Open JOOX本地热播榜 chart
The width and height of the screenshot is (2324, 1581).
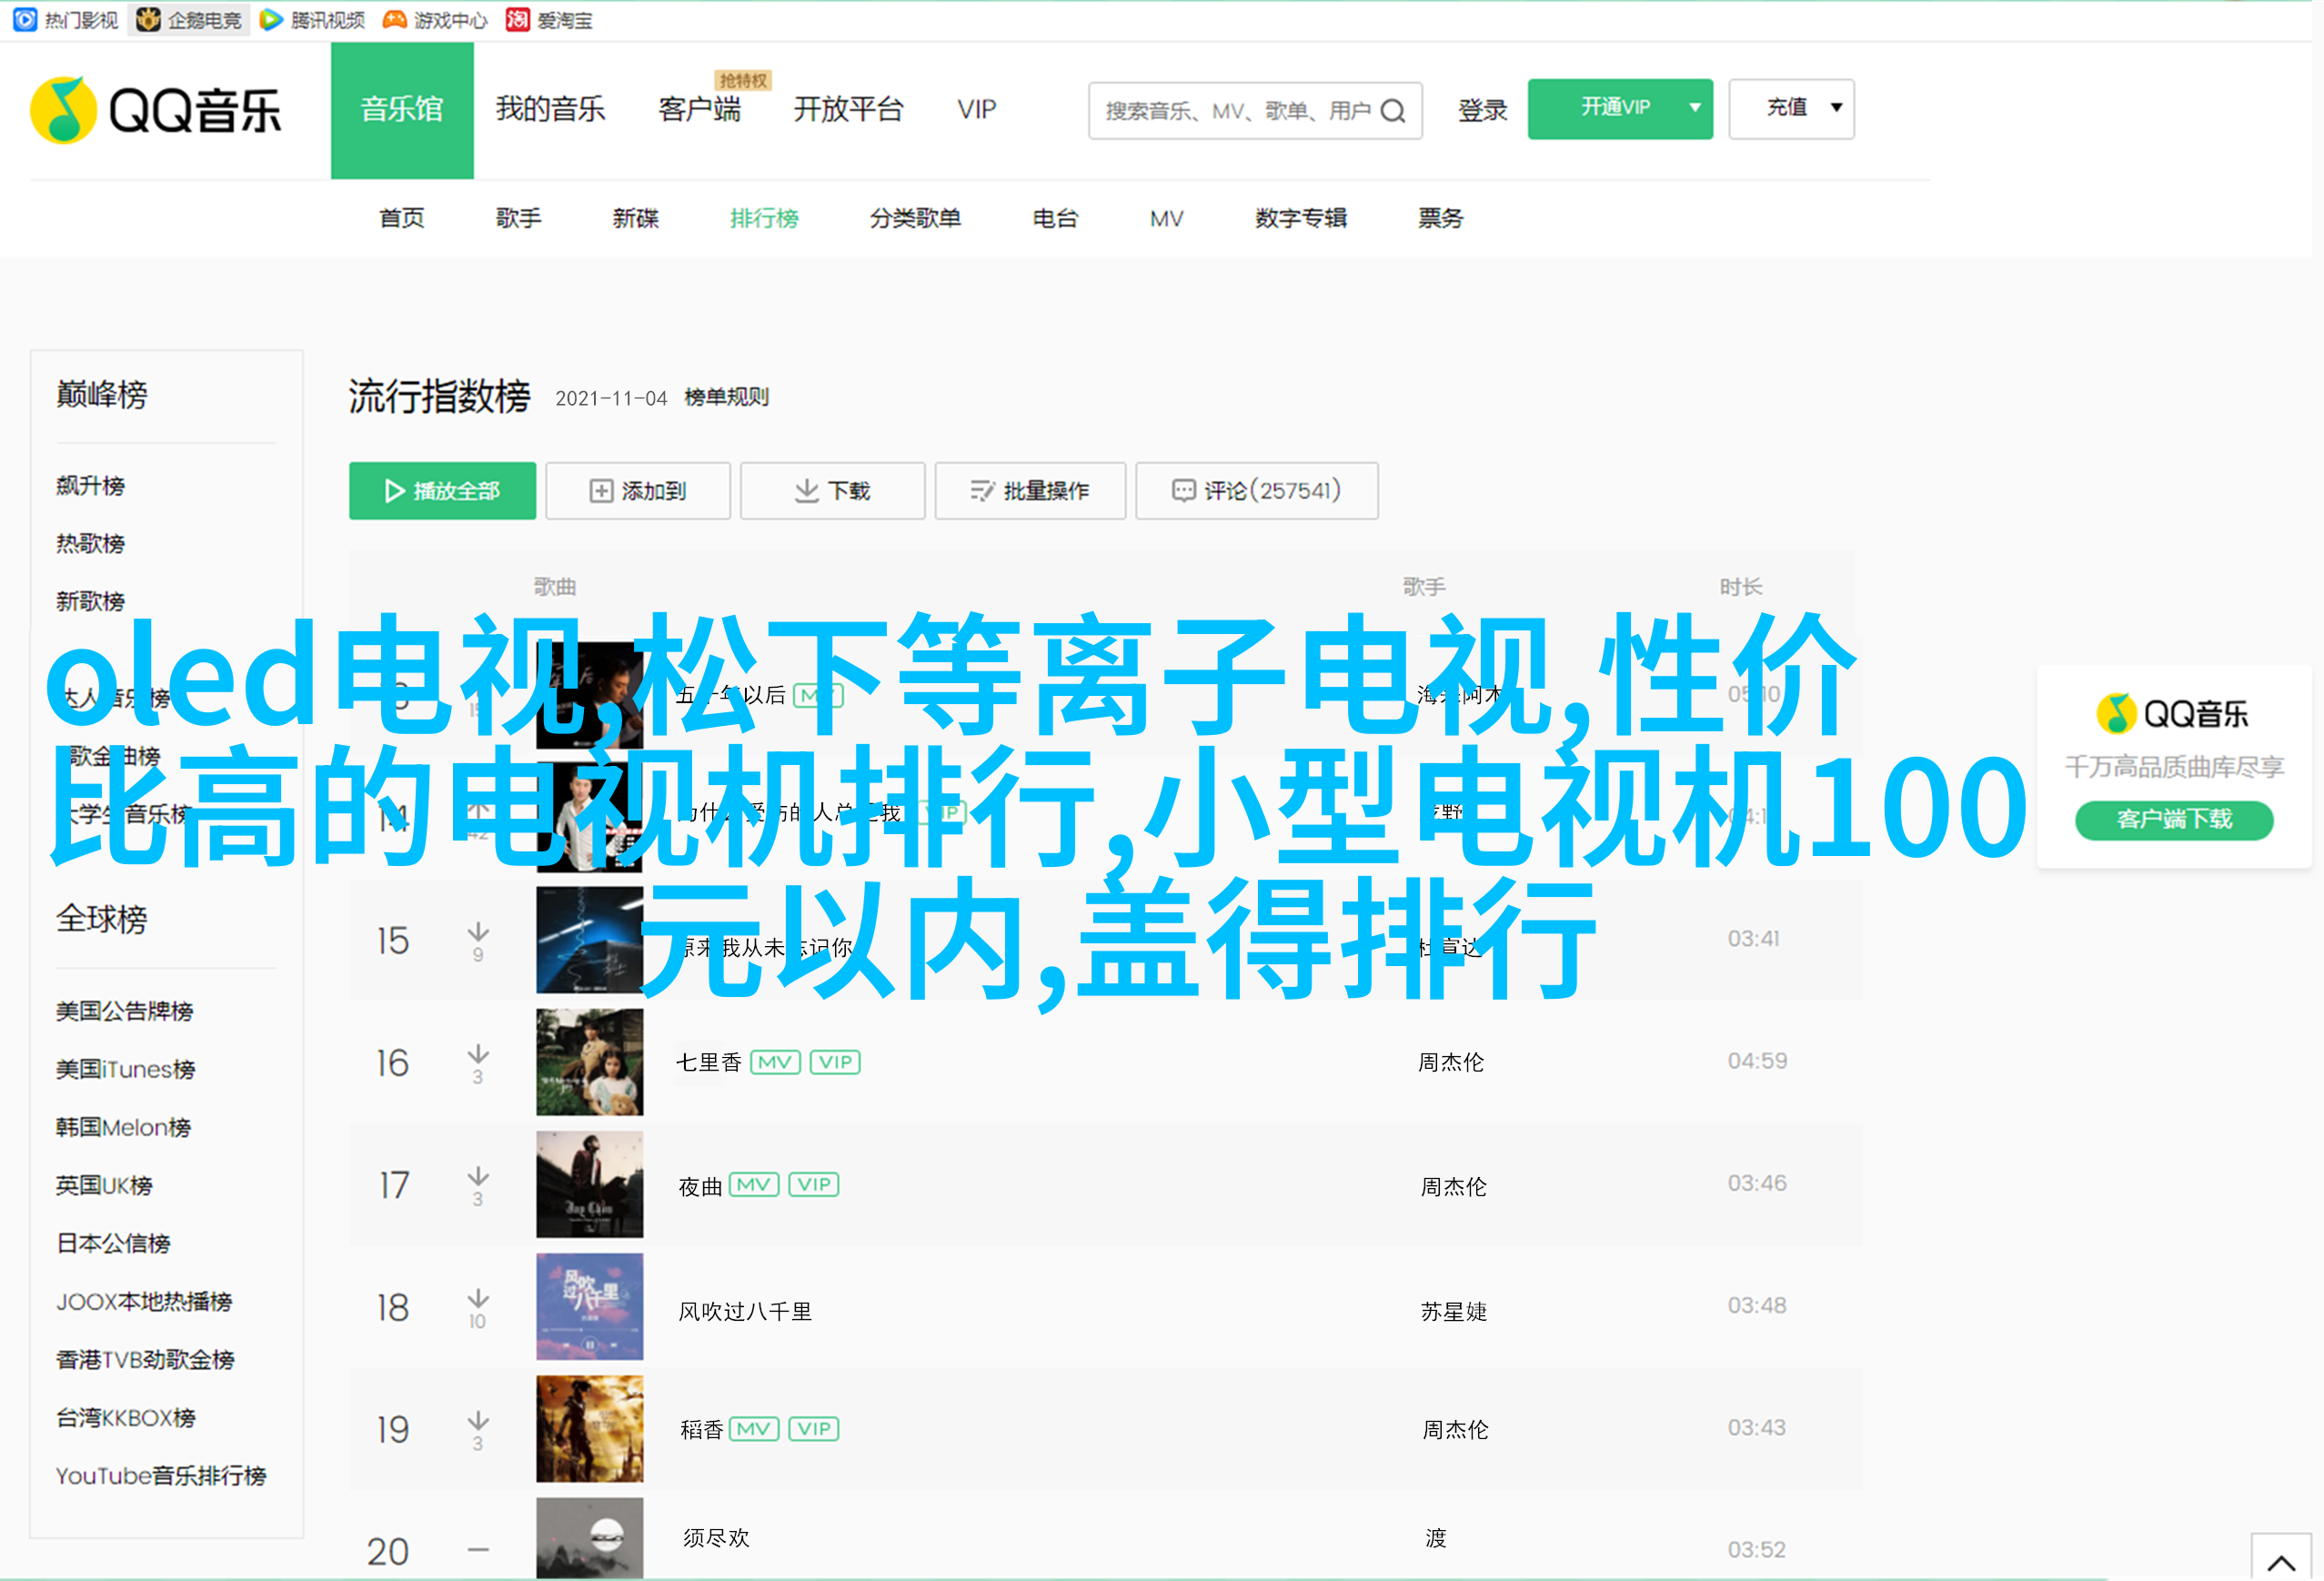point(144,1302)
